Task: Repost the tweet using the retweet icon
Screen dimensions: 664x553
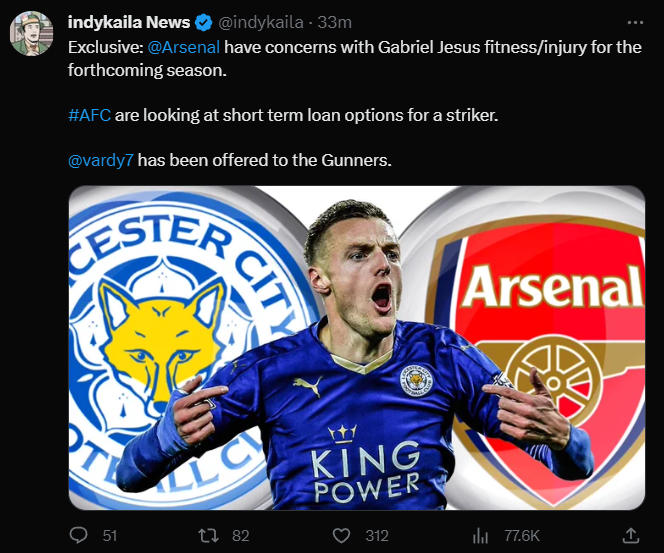Action: pos(209,535)
